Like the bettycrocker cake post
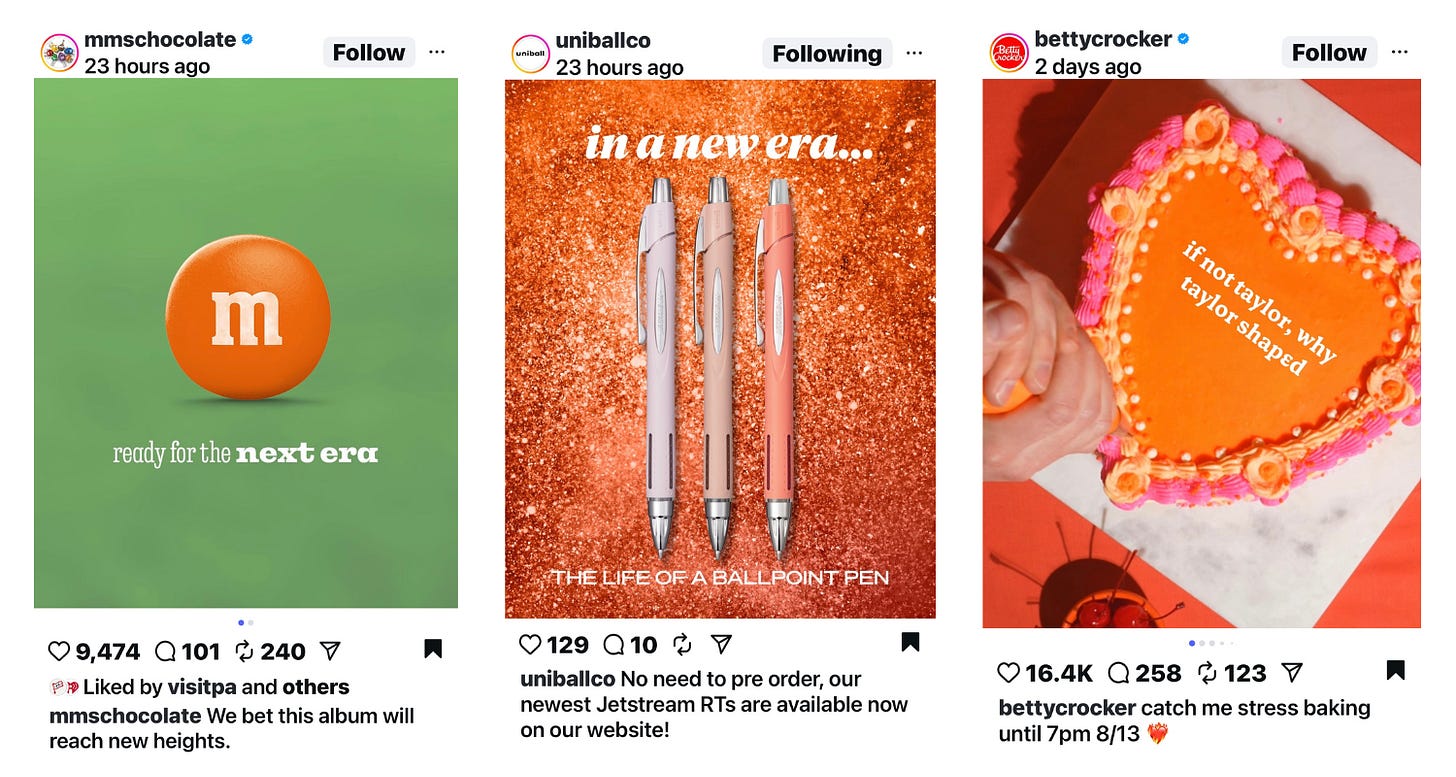The image size is (1456, 777). coord(1009,673)
